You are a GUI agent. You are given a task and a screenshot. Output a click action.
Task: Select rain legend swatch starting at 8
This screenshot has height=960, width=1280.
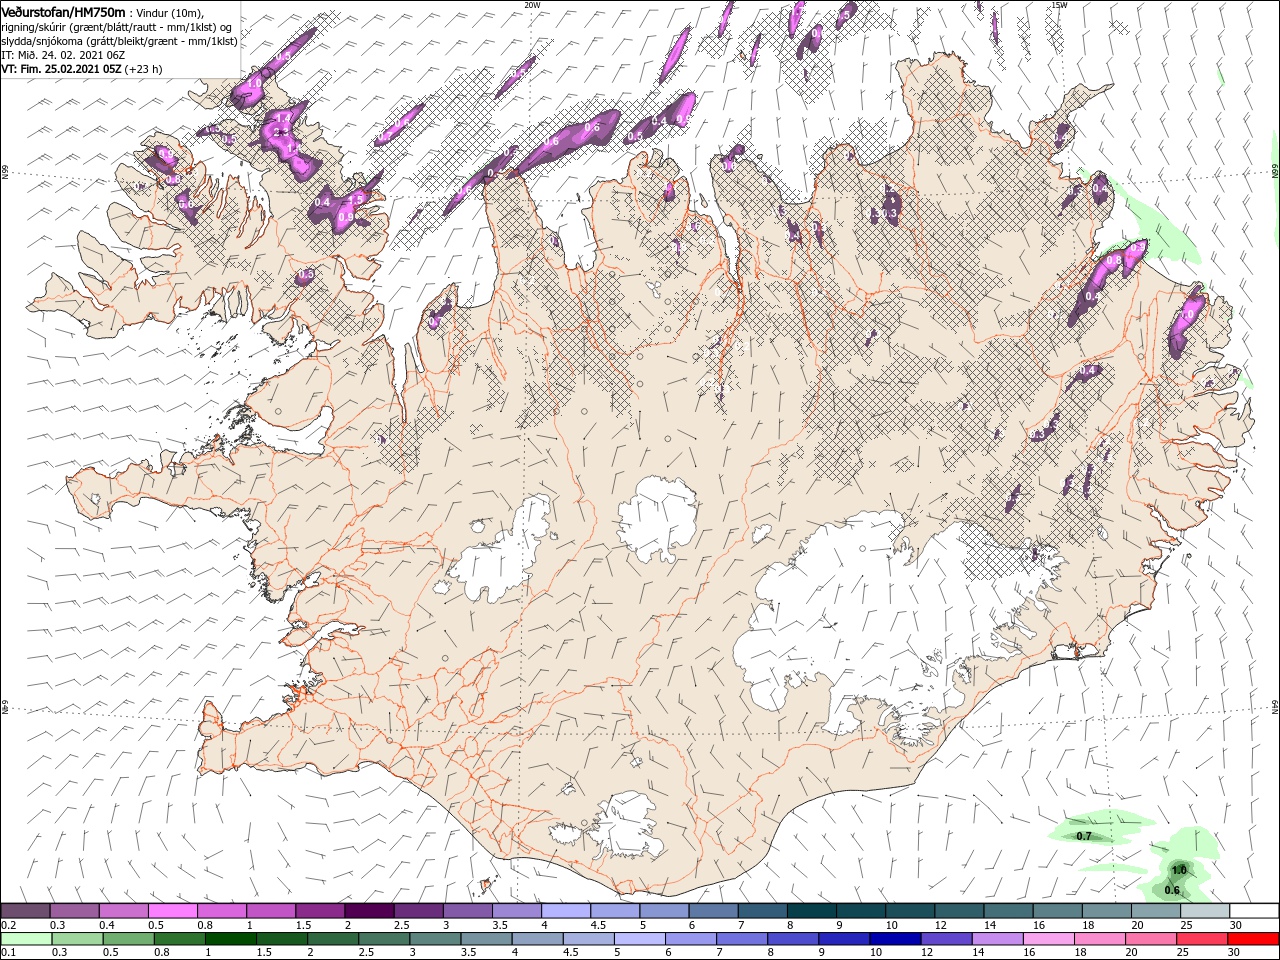792,938
